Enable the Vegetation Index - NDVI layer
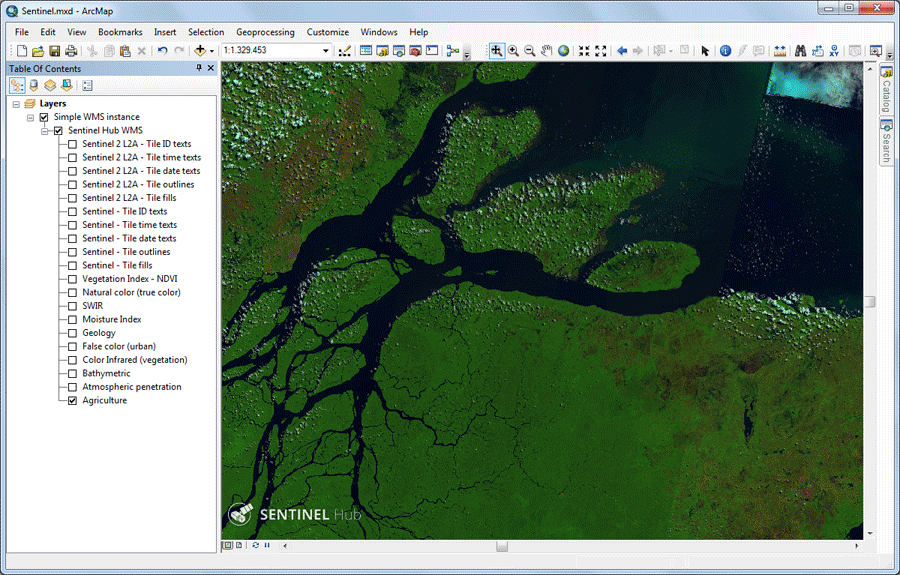 pos(72,279)
